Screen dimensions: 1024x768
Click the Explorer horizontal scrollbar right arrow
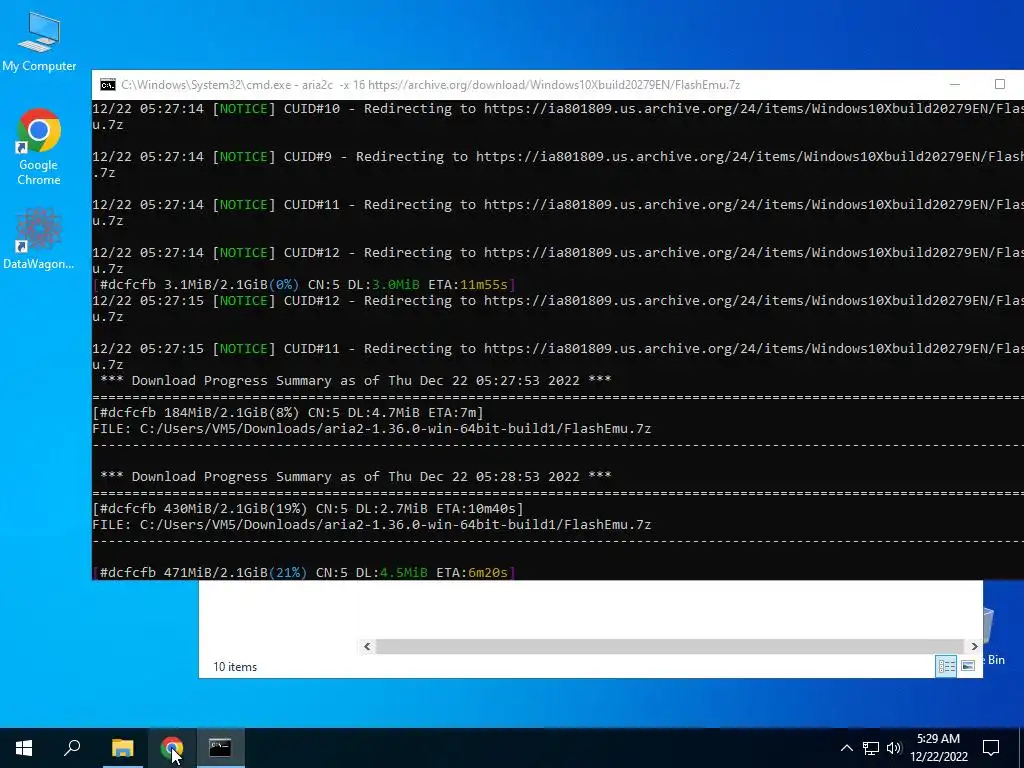(x=974, y=647)
